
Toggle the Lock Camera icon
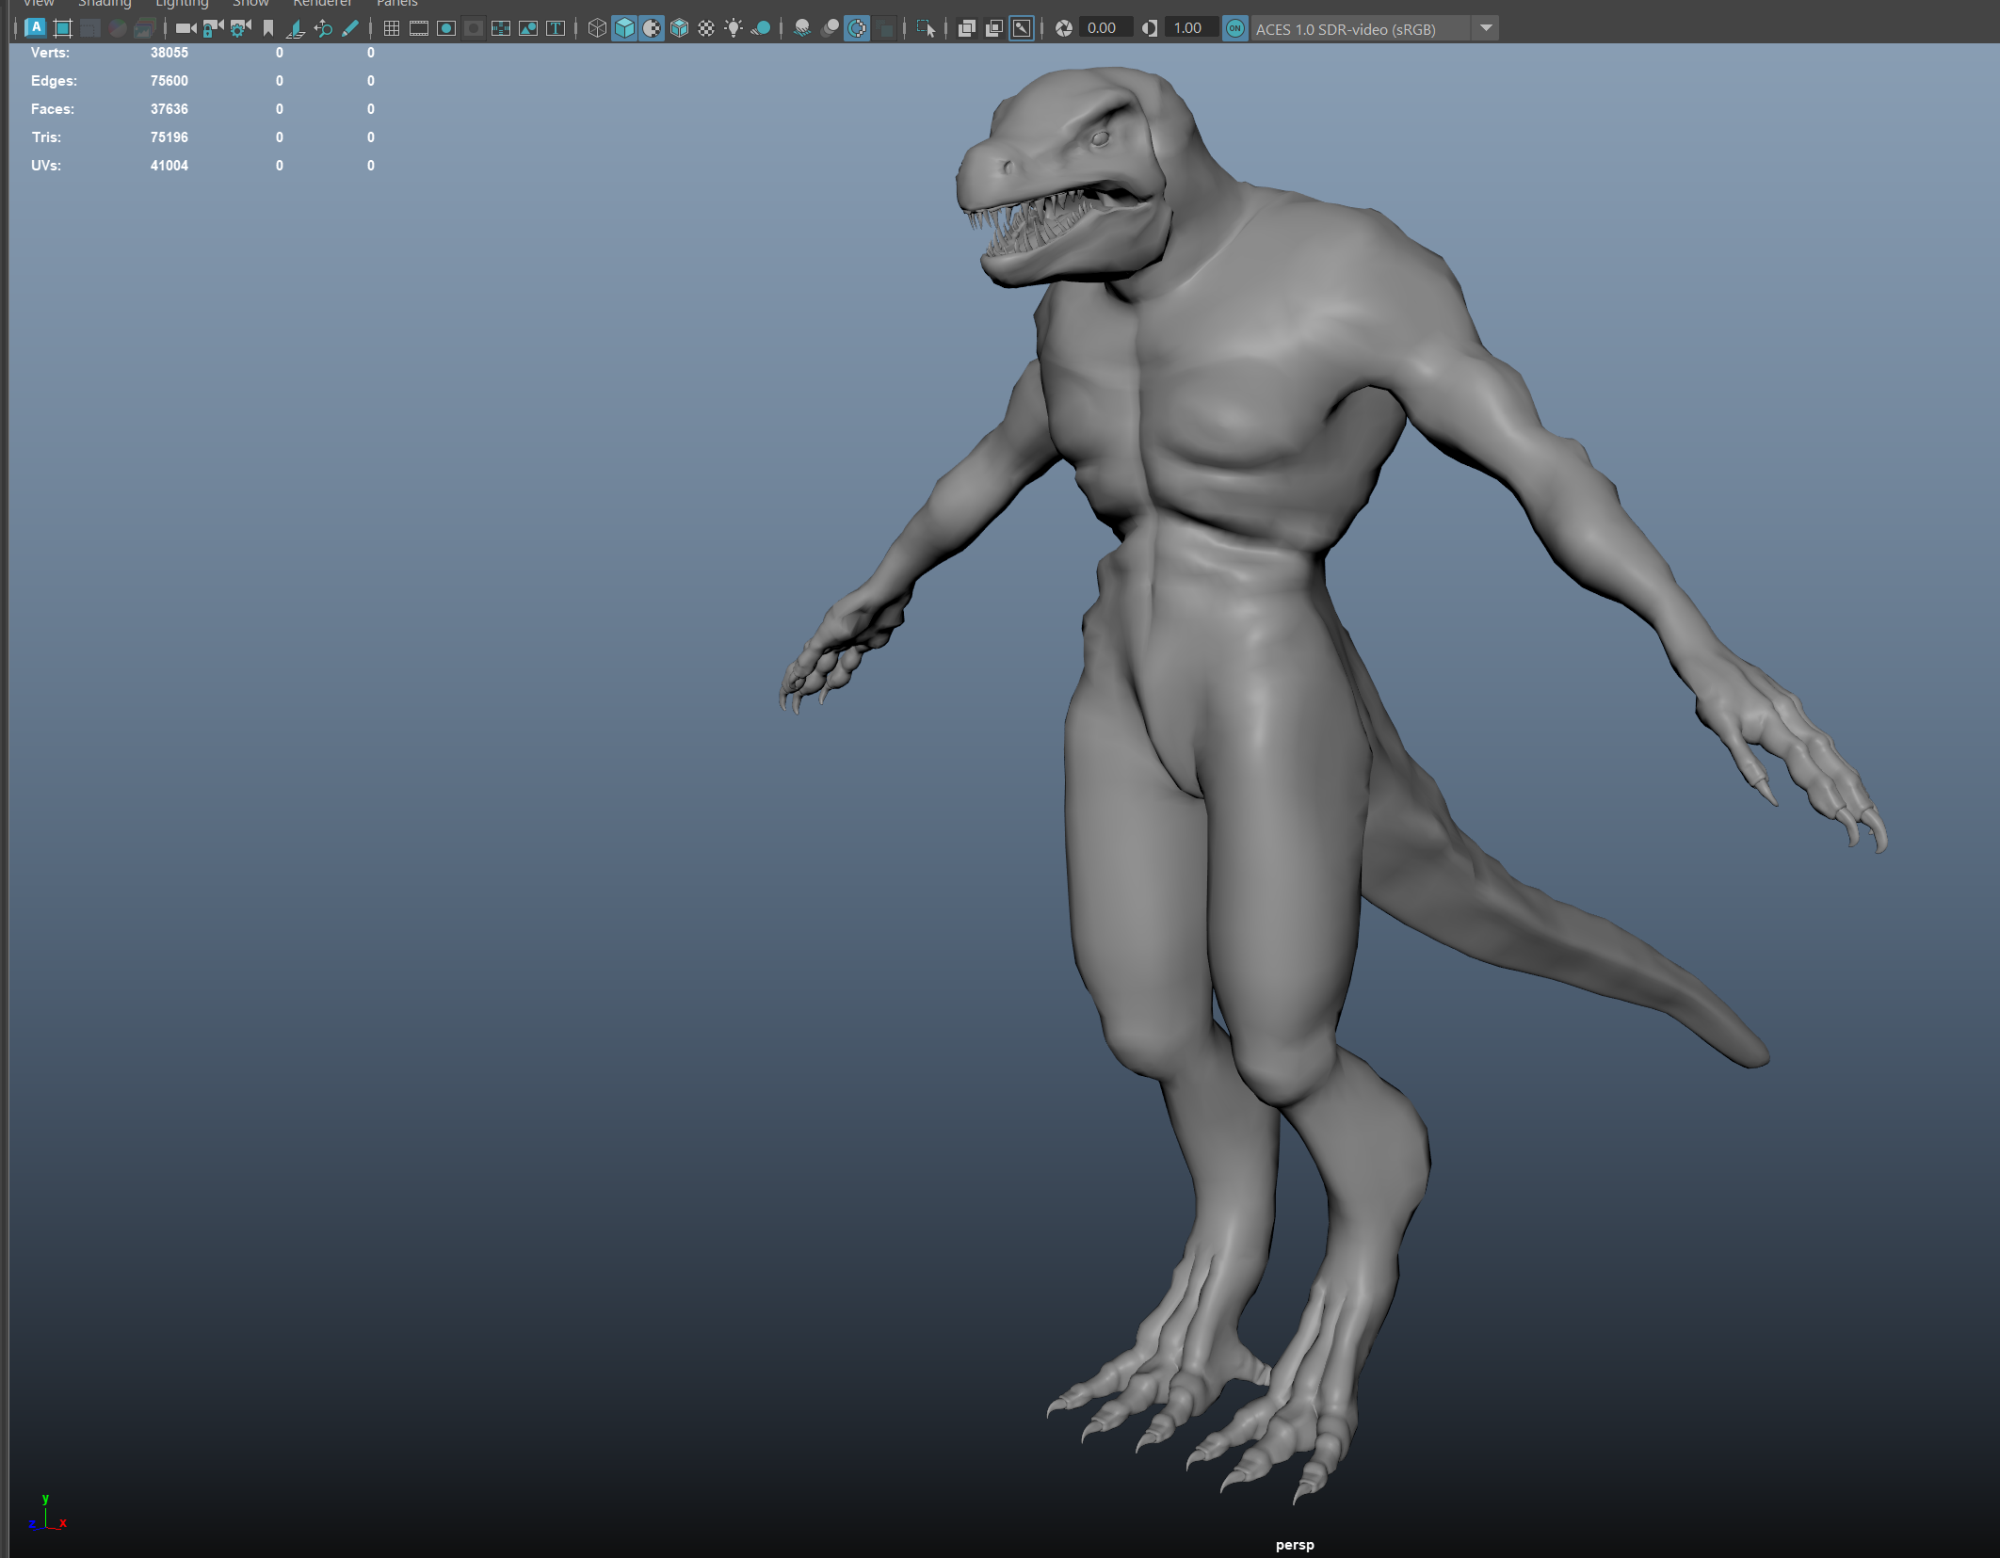click(213, 28)
